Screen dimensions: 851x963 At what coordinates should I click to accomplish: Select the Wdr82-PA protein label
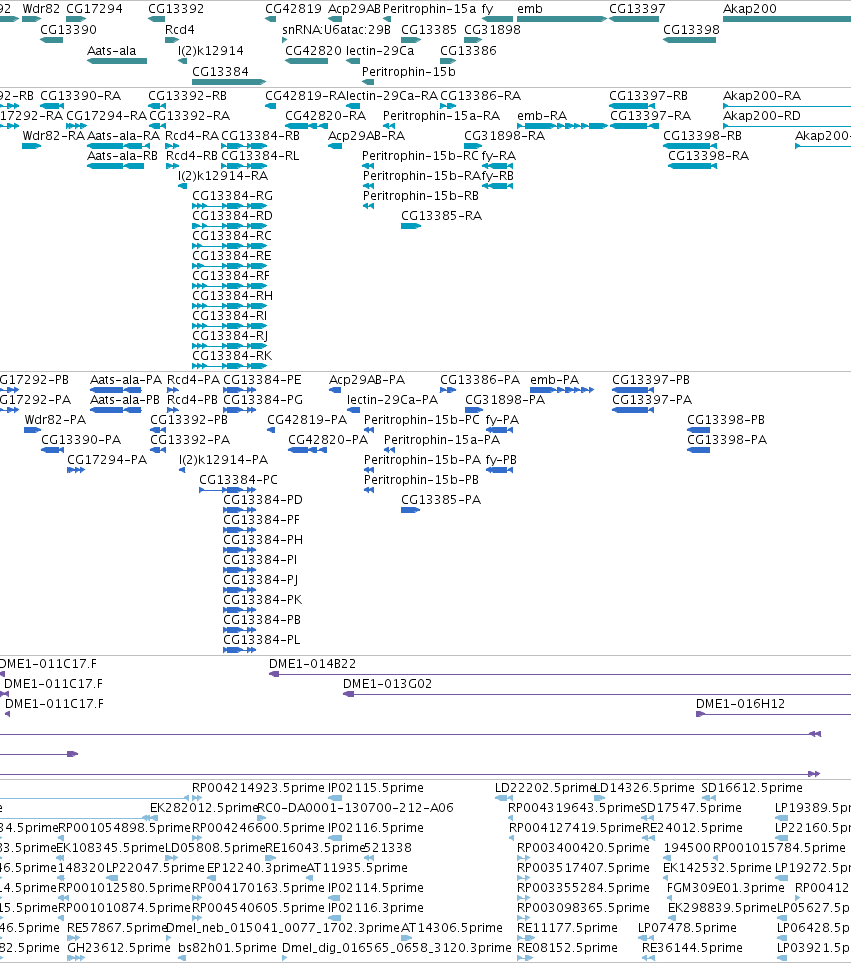[55, 420]
